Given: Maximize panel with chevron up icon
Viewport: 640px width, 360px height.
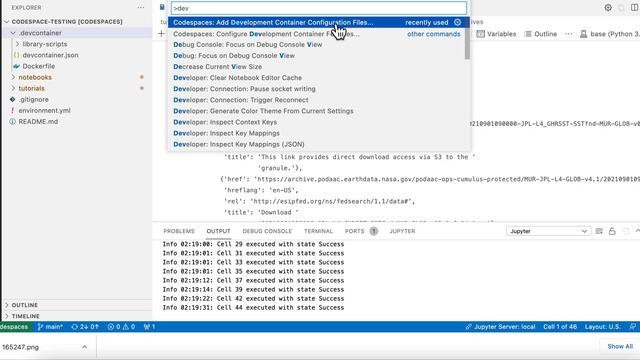Looking at the screenshot, I should 637,231.
